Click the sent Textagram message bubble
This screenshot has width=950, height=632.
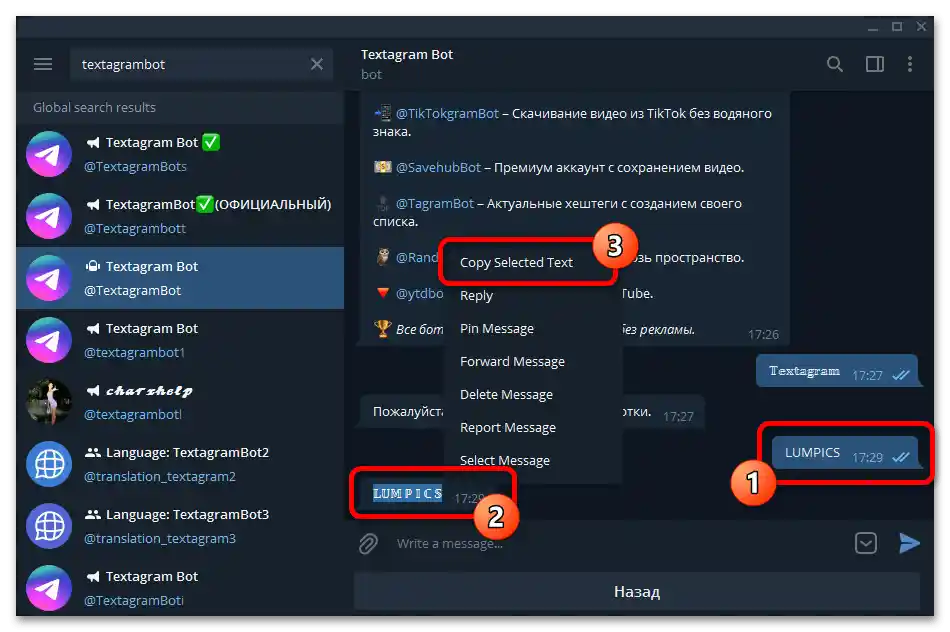point(837,371)
